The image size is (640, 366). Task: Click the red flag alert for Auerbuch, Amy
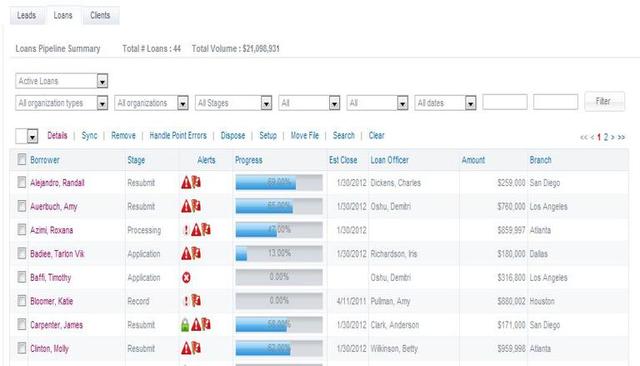pos(196,206)
